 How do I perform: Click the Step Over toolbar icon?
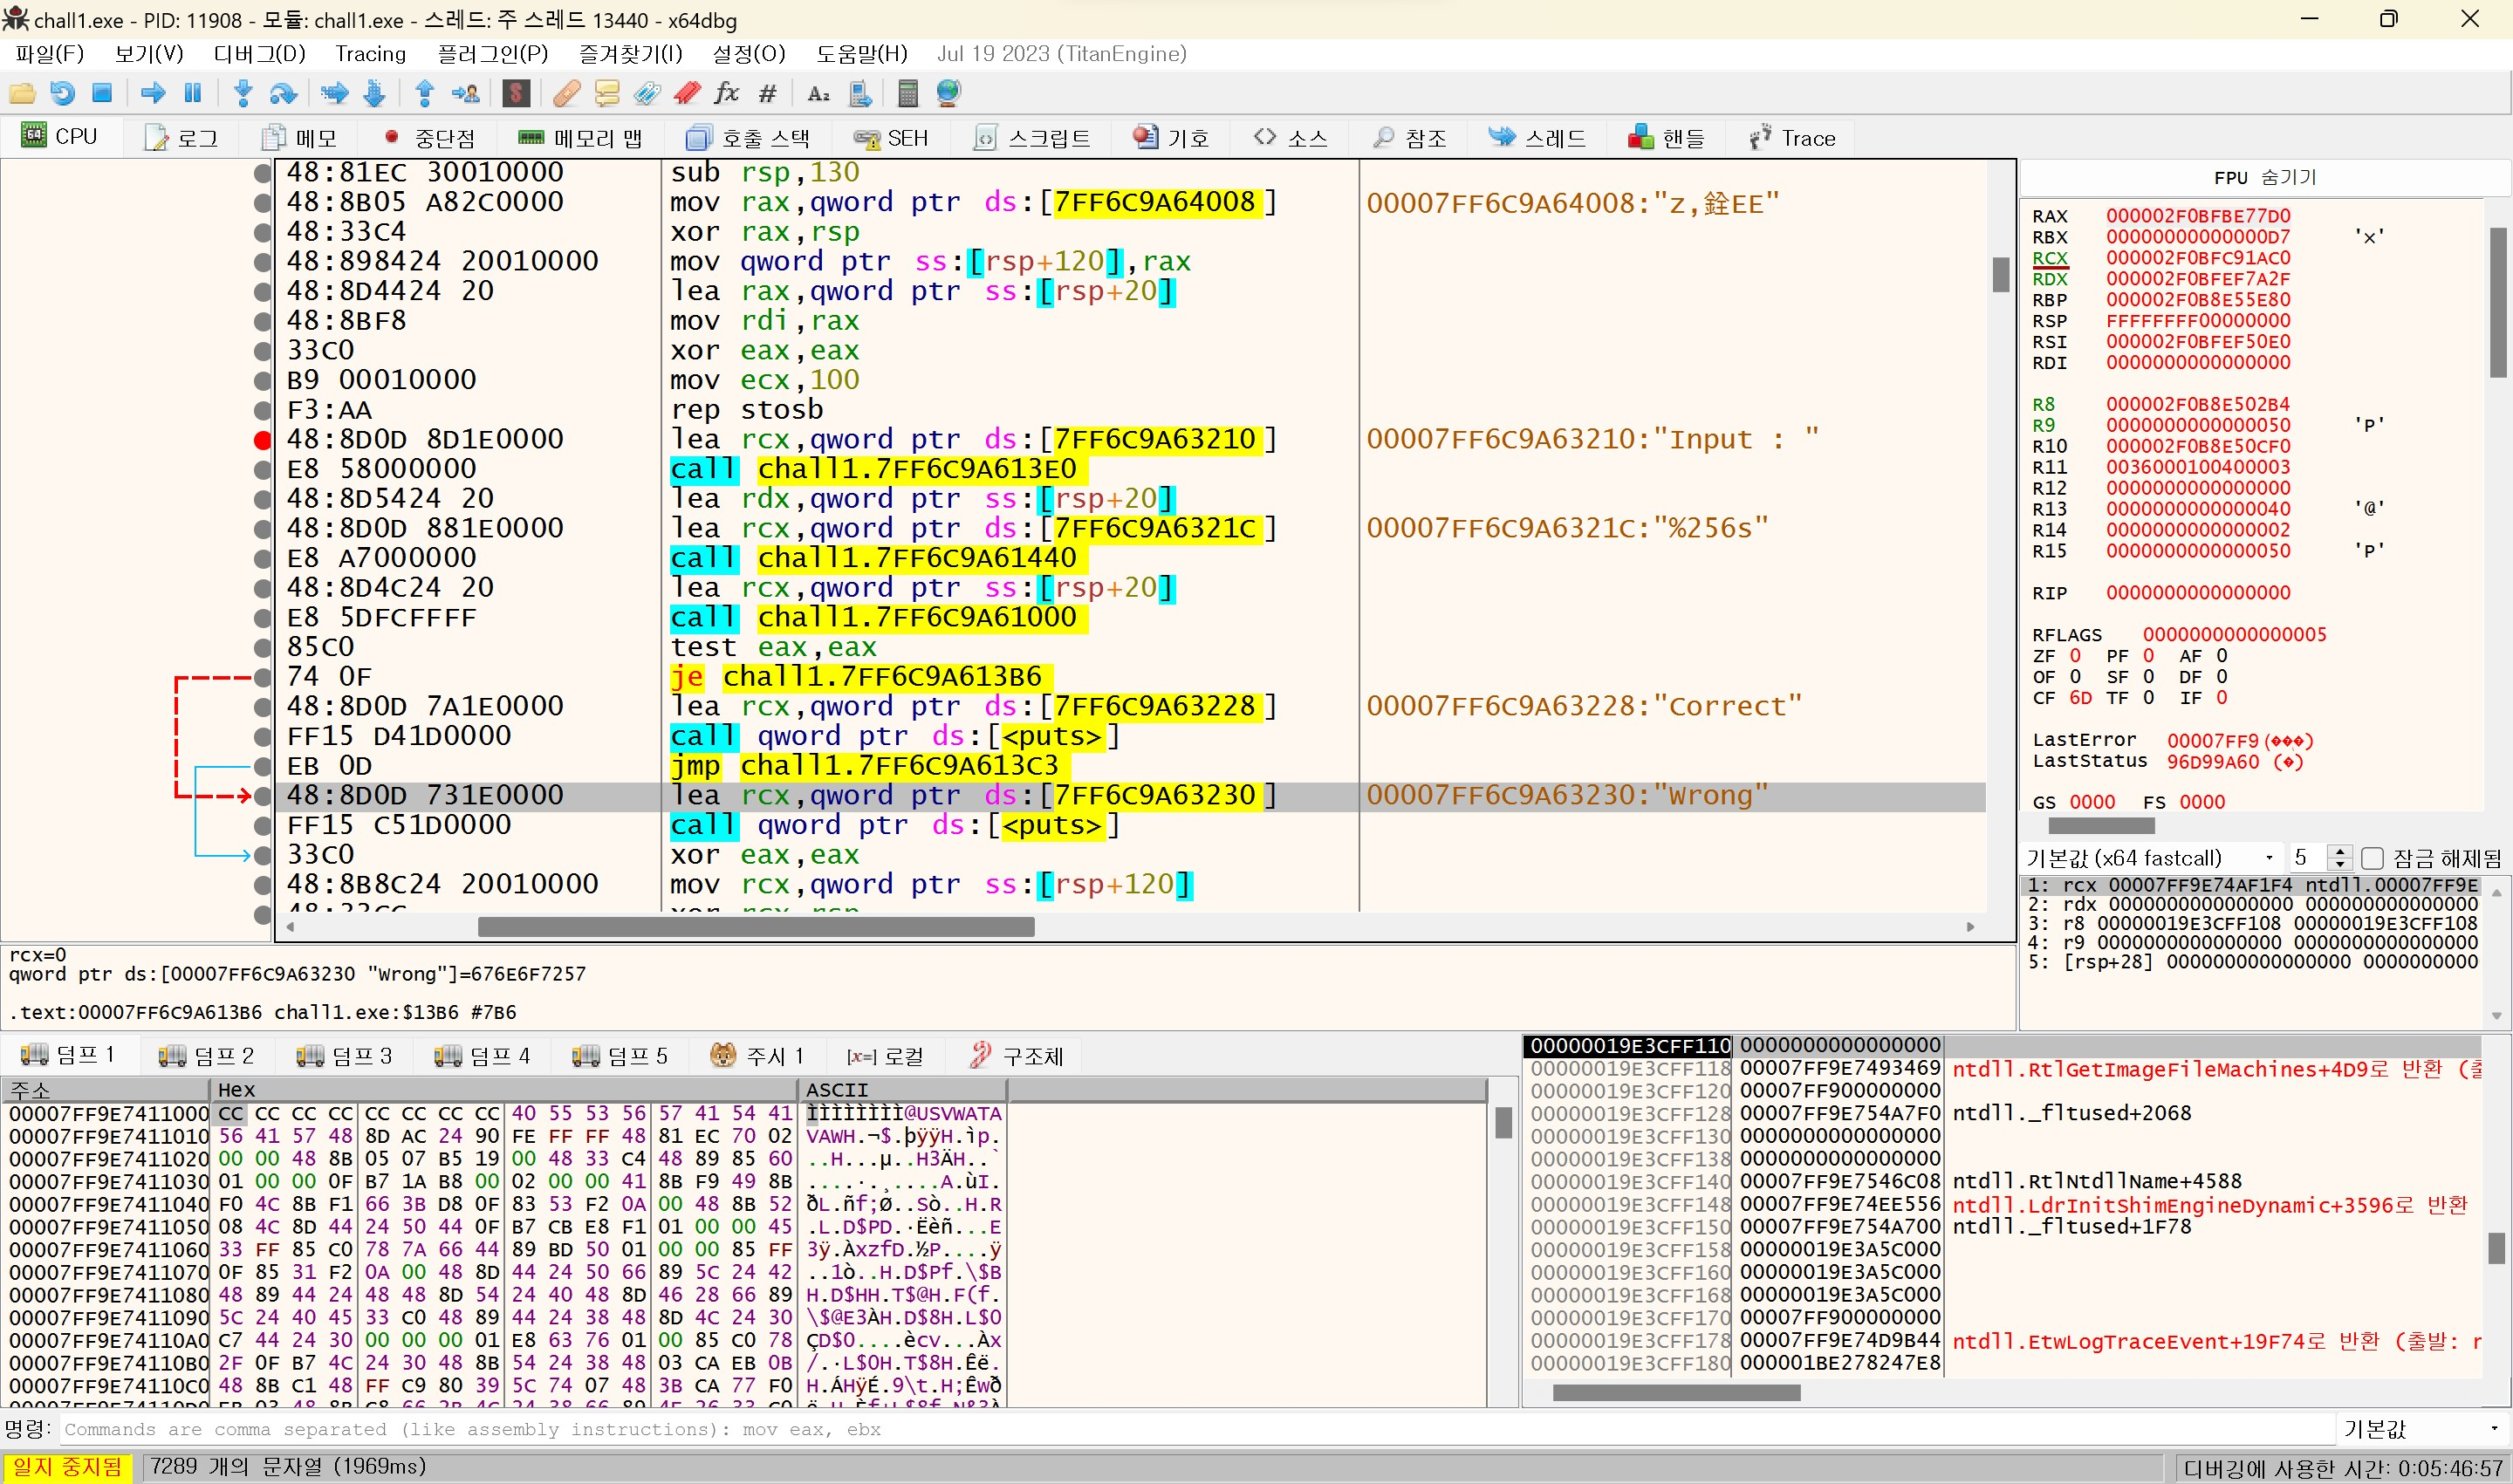coord(283,93)
